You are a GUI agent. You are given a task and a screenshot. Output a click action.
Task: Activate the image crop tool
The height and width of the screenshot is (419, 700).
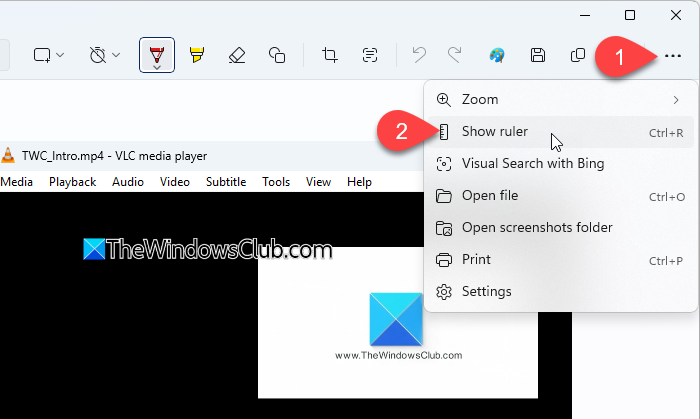tap(330, 55)
